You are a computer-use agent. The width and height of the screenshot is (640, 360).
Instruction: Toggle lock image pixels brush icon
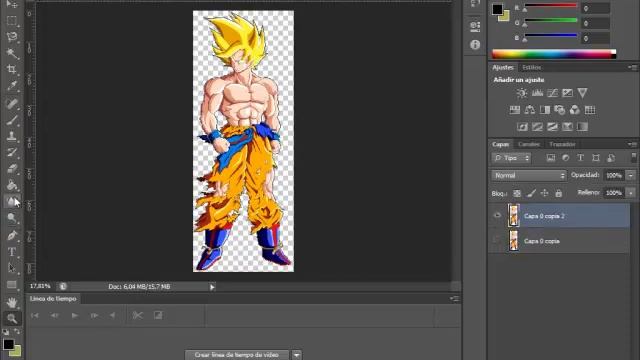pyautogui.click(x=531, y=193)
